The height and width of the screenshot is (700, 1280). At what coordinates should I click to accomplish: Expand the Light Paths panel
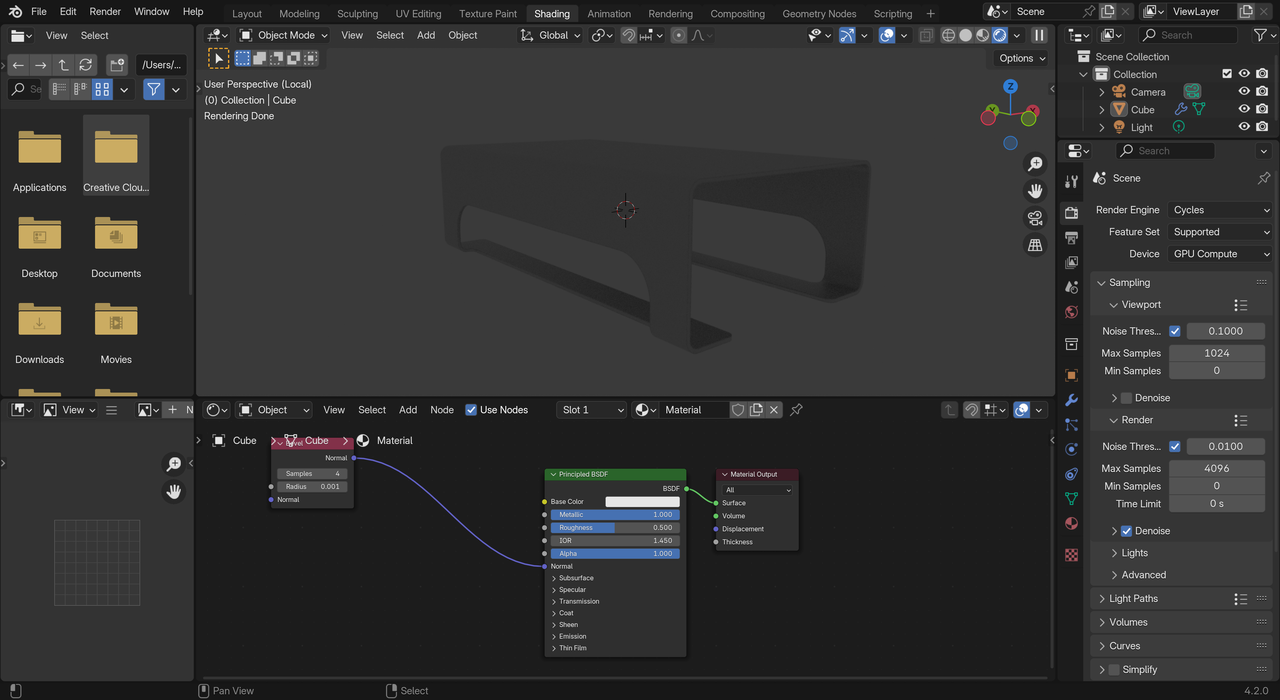(1133, 599)
